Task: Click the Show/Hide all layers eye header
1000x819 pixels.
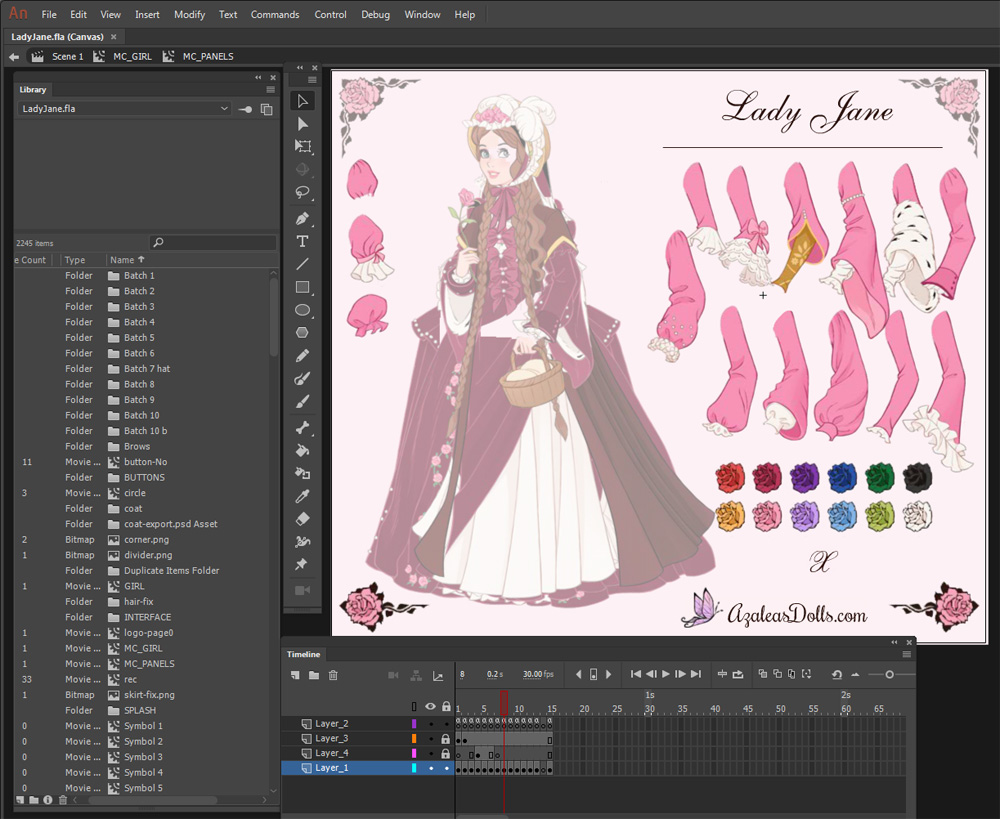Action: coord(430,706)
